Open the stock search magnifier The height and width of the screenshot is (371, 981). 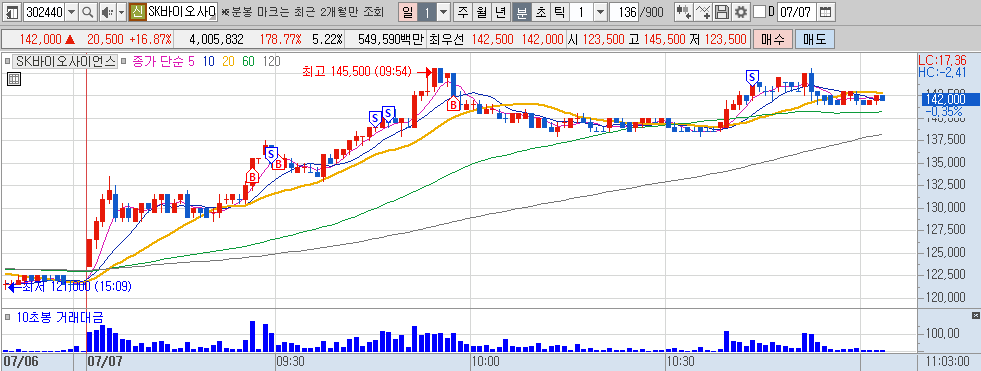88,12
